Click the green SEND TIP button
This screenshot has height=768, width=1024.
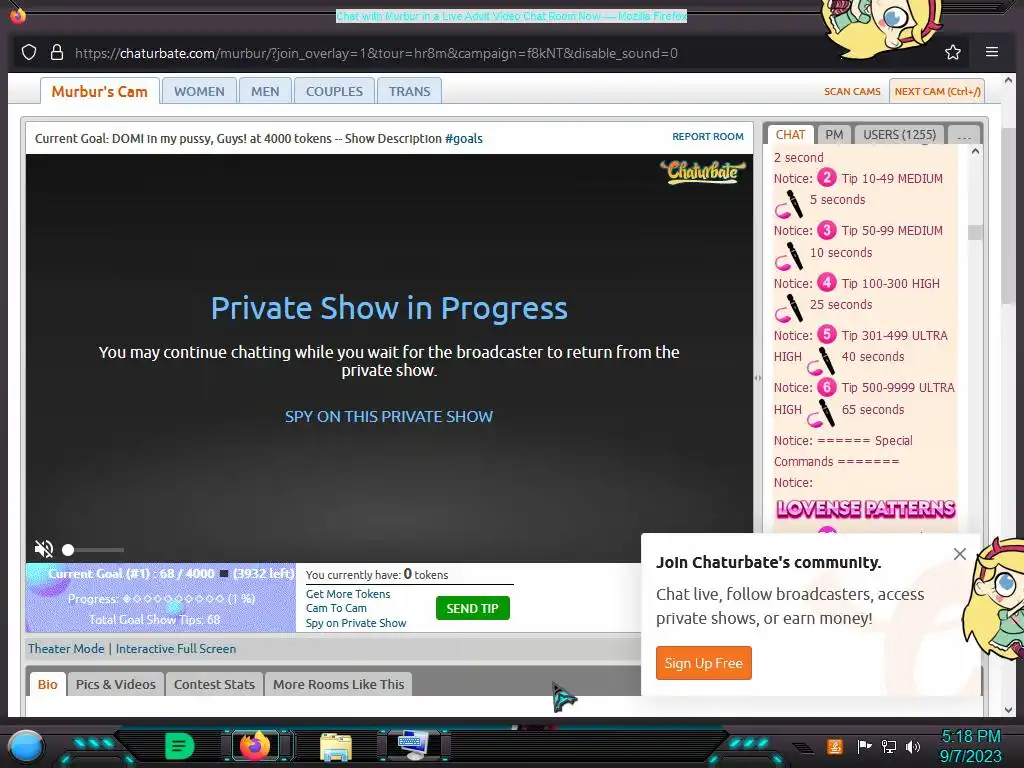coord(472,608)
